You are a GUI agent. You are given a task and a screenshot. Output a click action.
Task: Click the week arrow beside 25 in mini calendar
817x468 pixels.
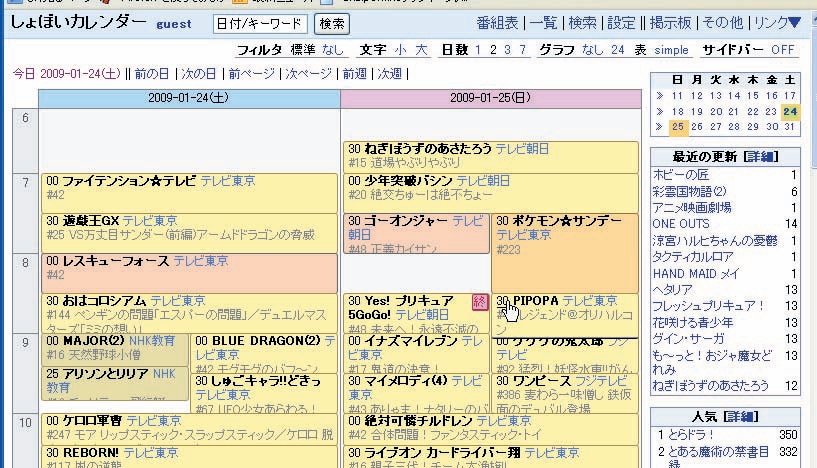(x=659, y=127)
